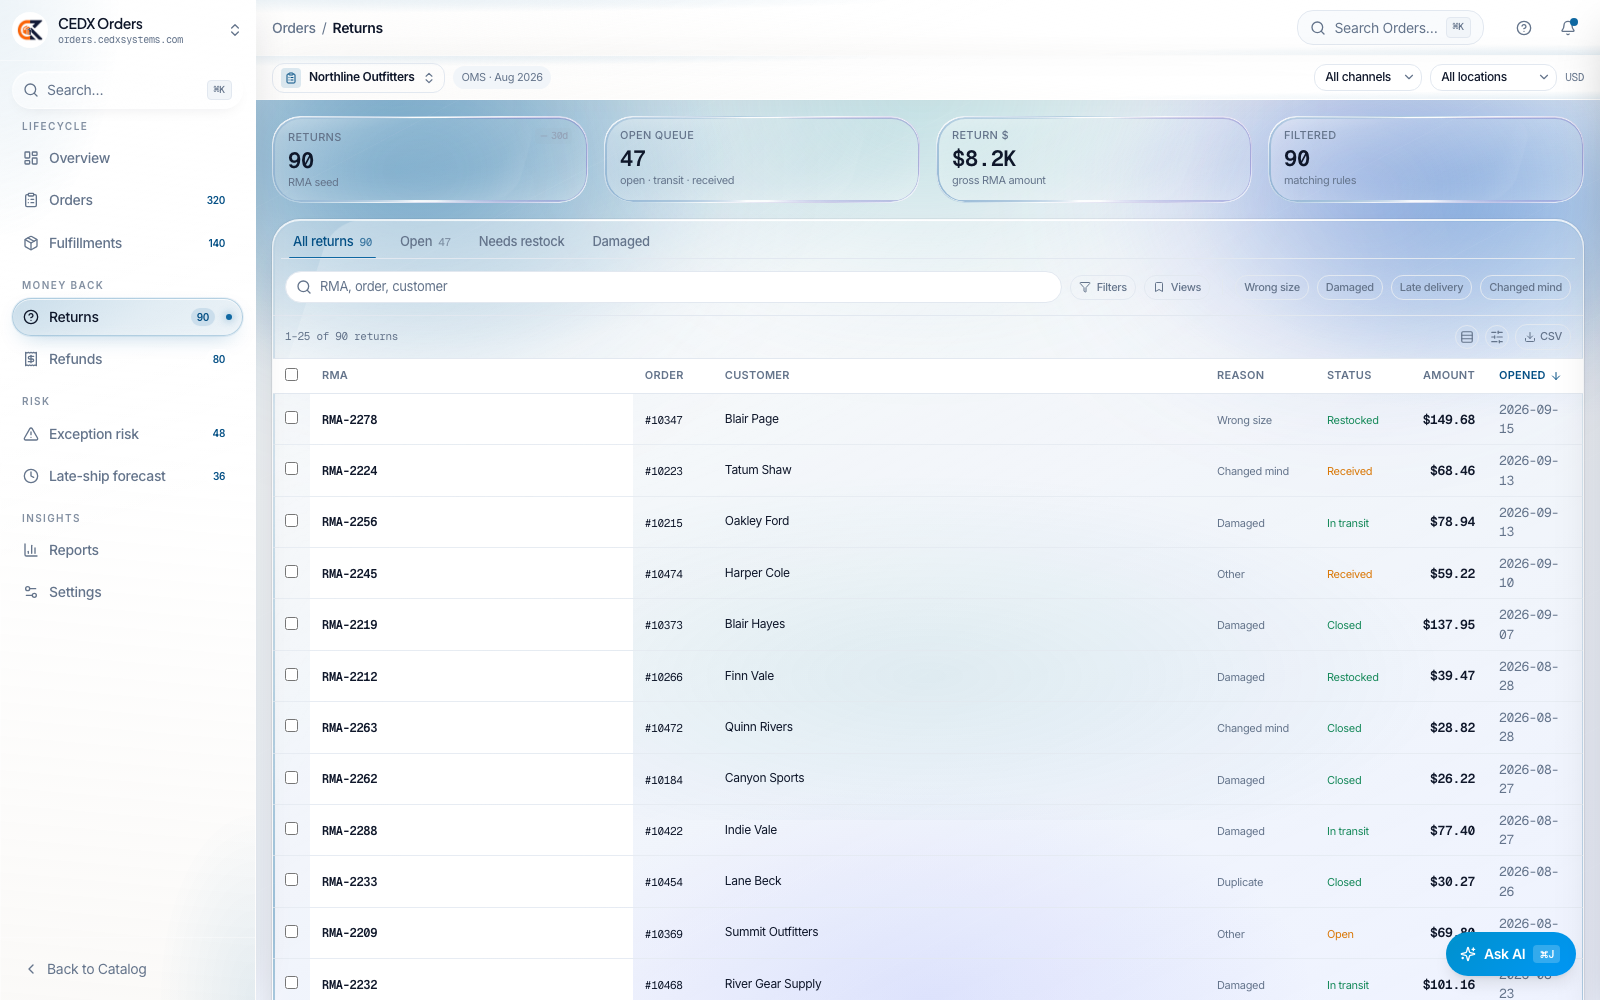Open the notifications bell
The height and width of the screenshot is (1000, 1600).
point(1568,28)
